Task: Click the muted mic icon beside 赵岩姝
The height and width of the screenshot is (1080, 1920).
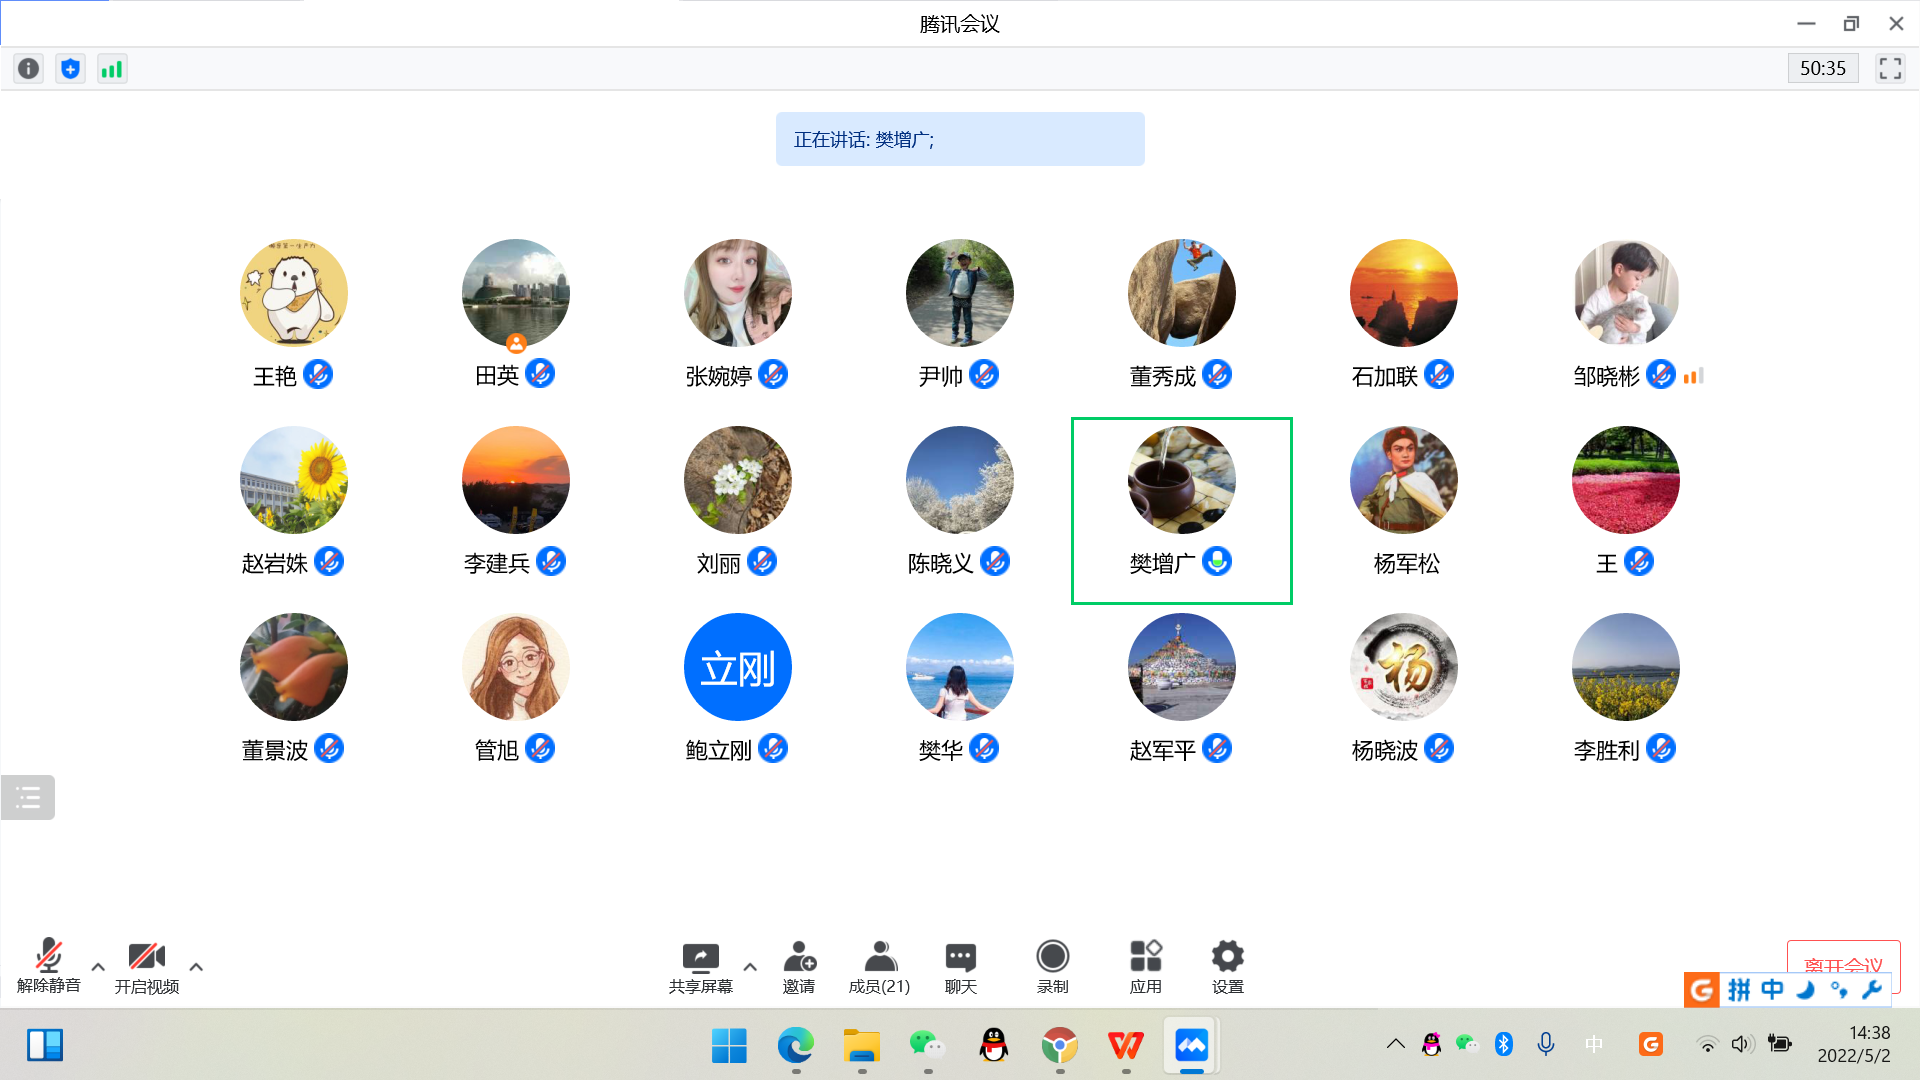Action: point(329,562)
